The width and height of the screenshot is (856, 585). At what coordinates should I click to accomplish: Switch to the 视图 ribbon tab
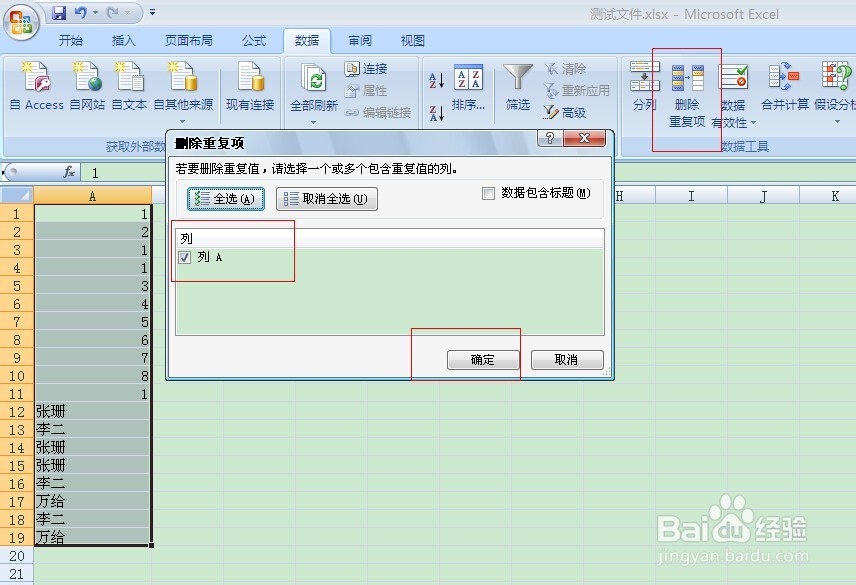click(x=411, y=40)
